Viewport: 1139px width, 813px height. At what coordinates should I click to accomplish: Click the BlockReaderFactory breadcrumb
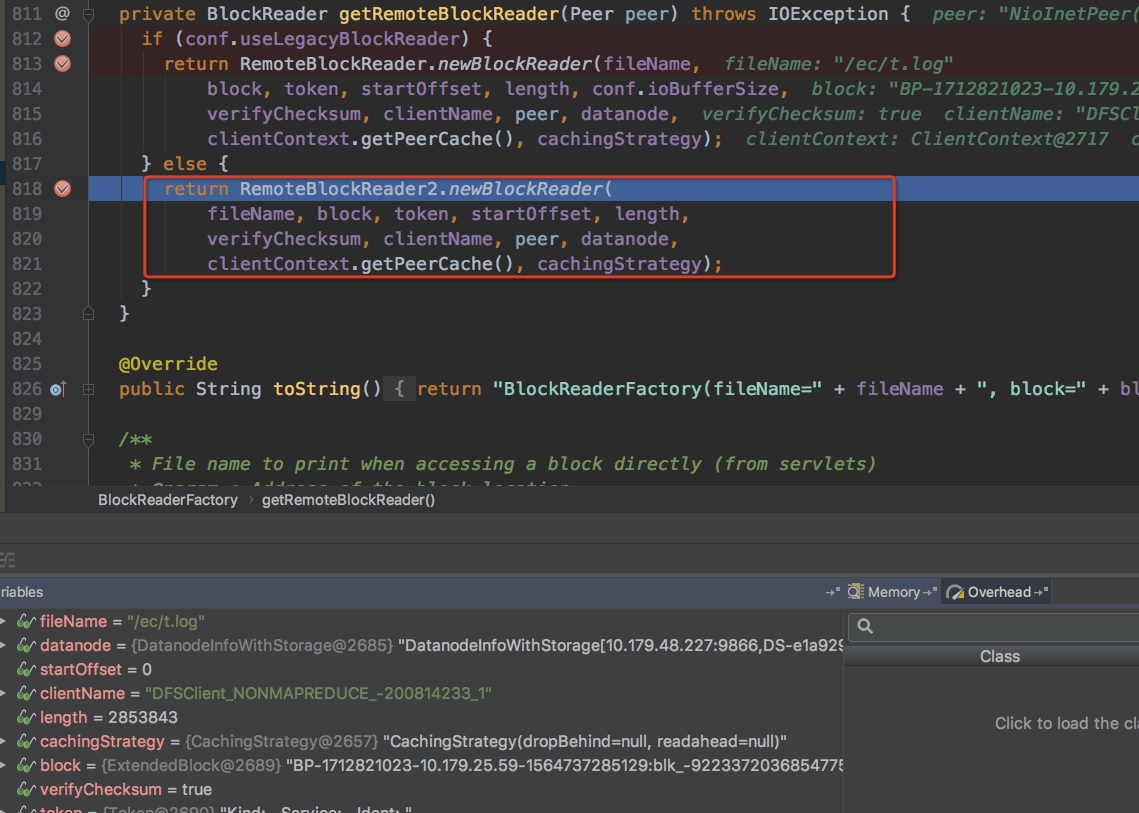[x=168, y=500]
